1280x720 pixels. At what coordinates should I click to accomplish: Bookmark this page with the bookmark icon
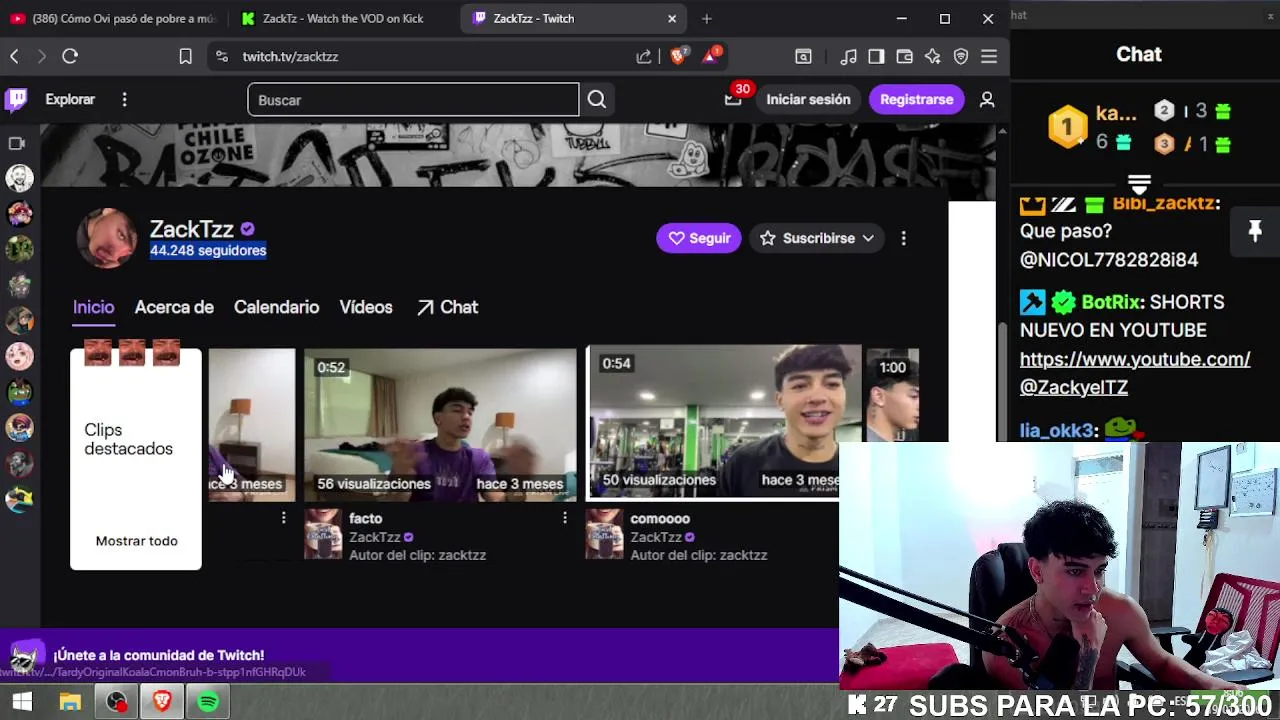click(185, 57)
